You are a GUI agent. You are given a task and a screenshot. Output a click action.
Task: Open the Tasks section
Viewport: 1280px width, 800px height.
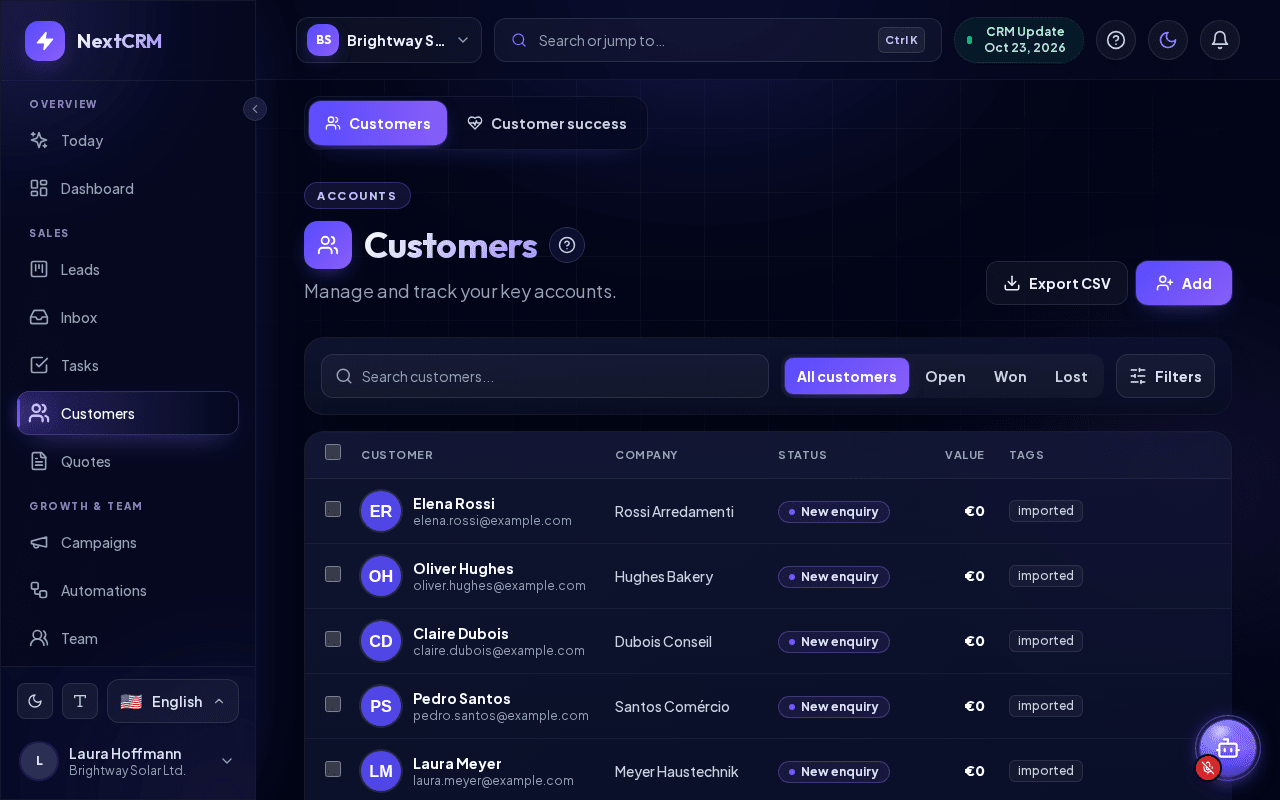128,366
